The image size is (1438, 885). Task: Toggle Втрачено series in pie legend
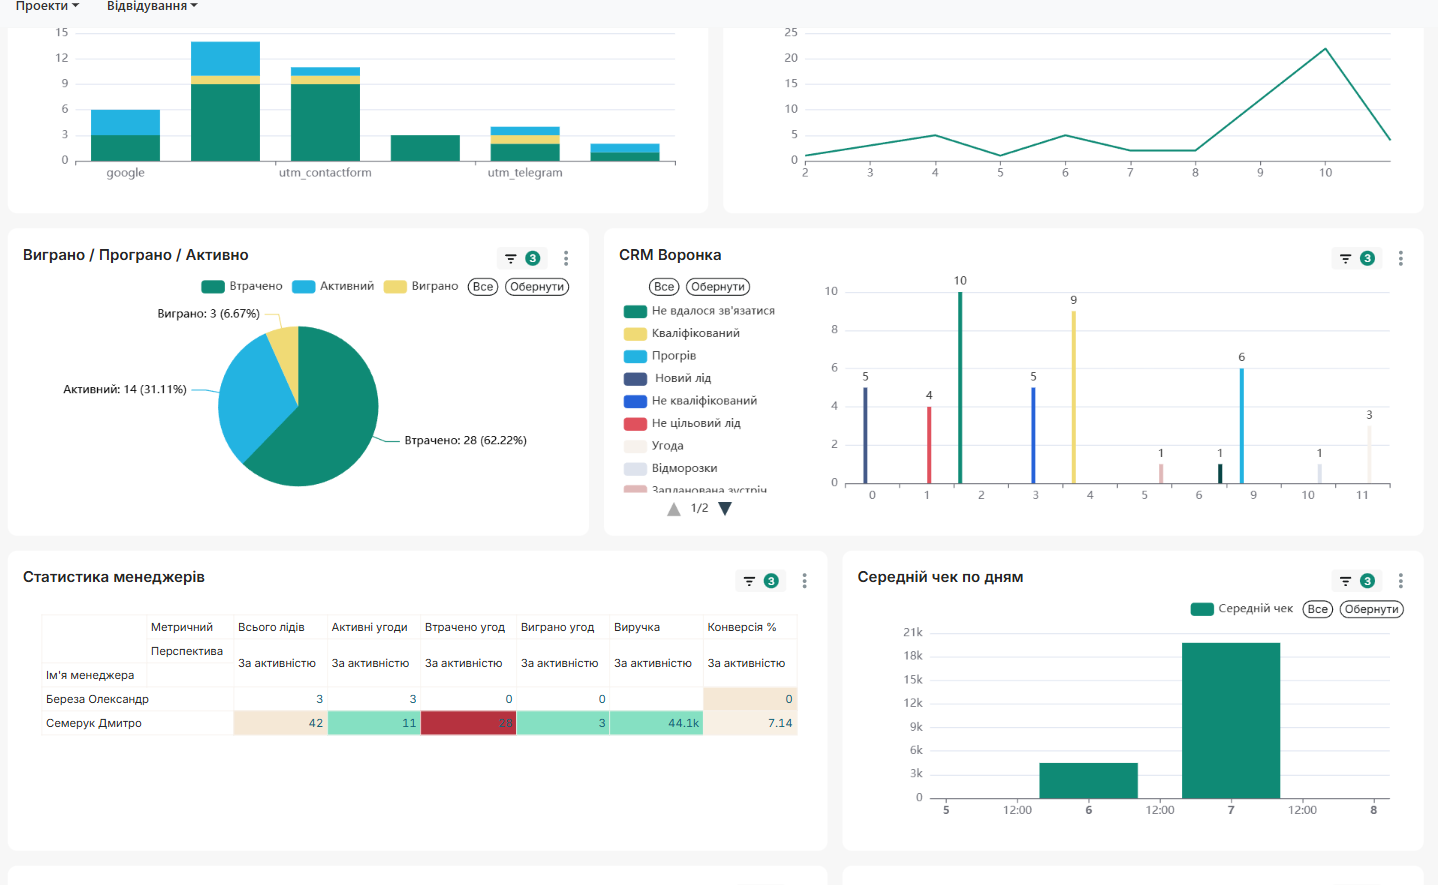242,286
